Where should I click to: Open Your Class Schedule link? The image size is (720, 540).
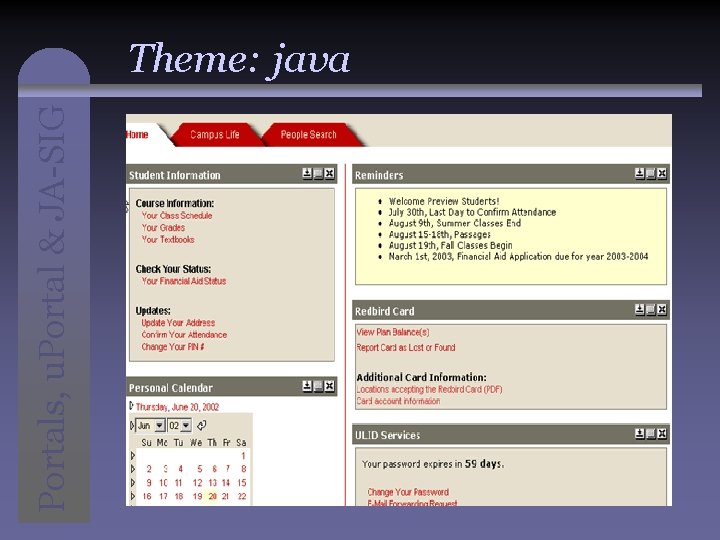tap(177, 215)
